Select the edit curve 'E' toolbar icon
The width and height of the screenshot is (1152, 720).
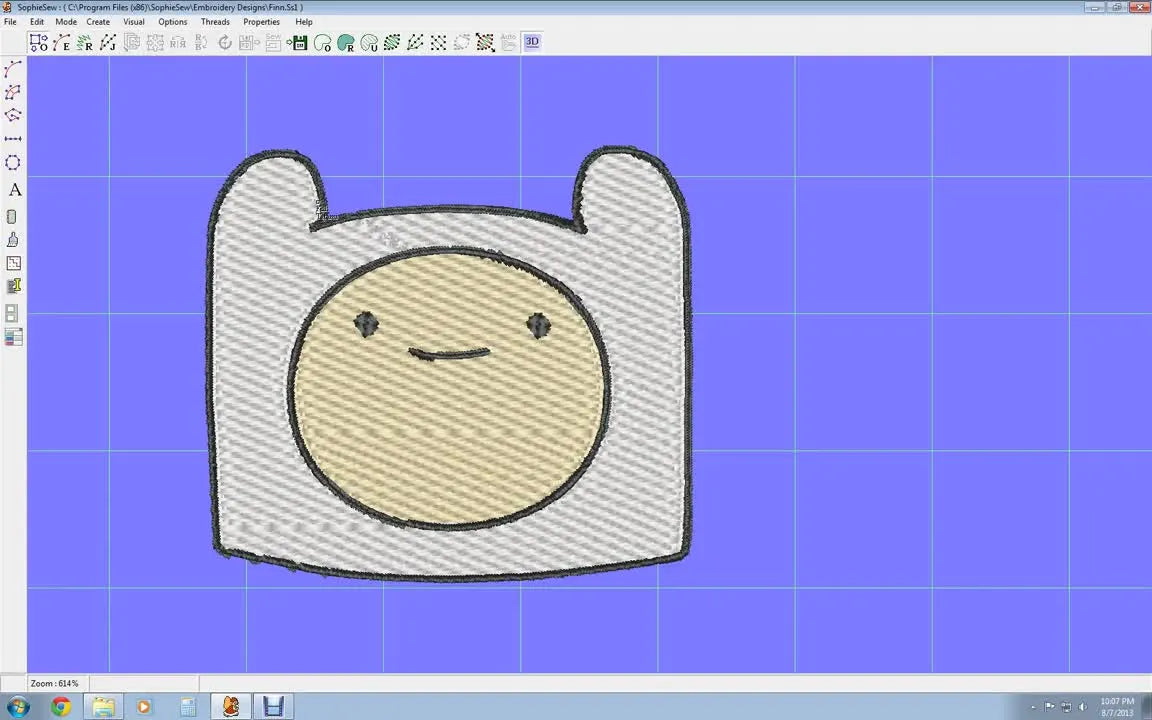62,43
